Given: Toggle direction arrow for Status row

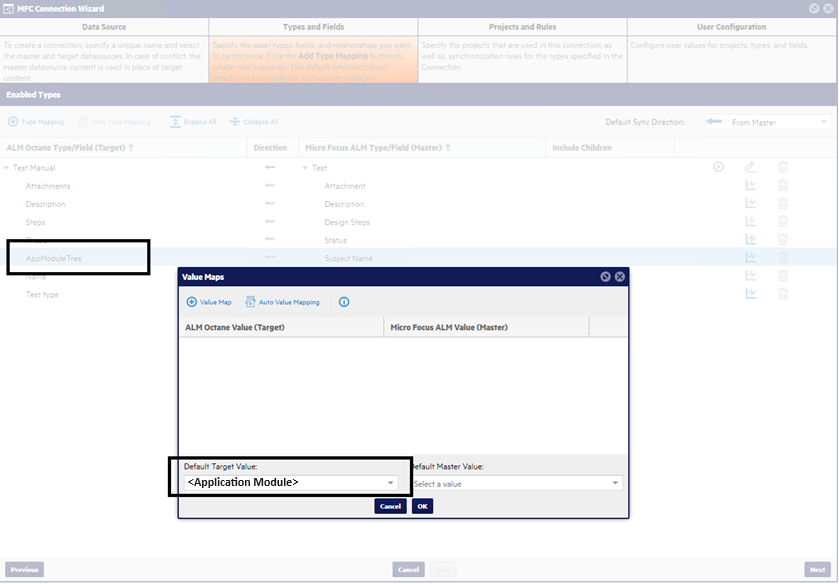Looking at the screenshot, I should click(270, 239).
